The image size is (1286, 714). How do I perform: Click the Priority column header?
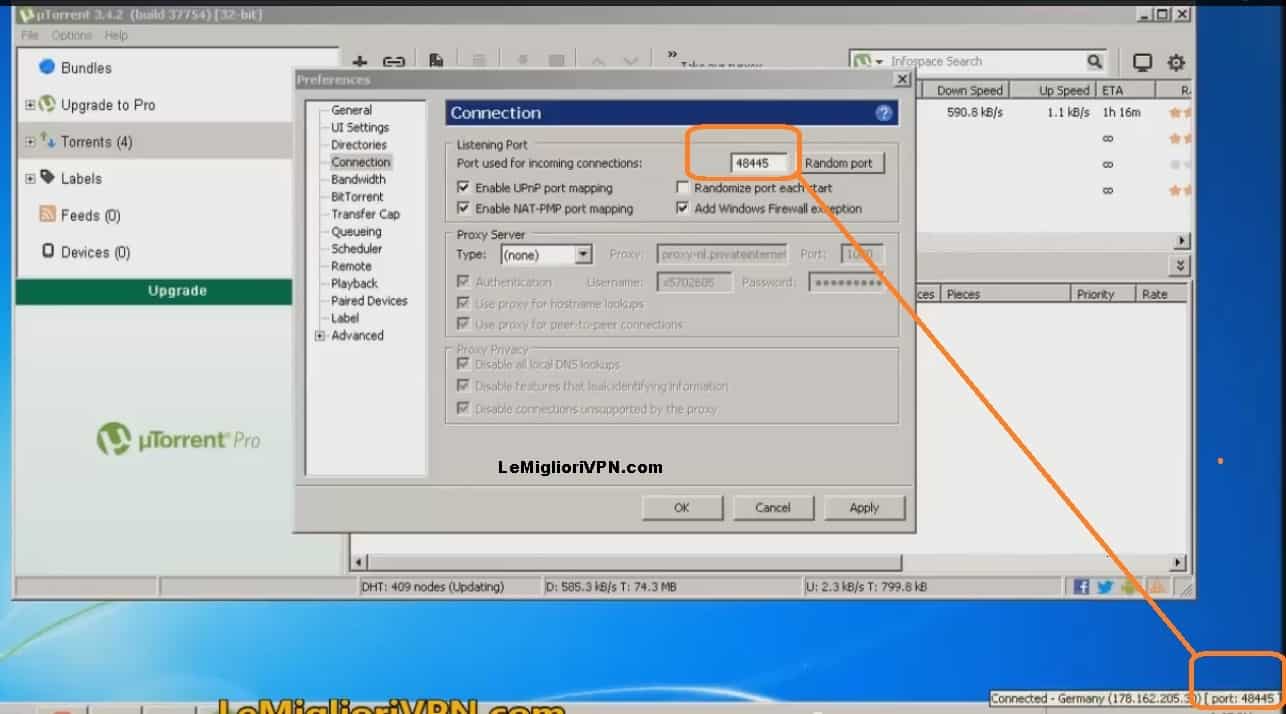coord(1101,294)
